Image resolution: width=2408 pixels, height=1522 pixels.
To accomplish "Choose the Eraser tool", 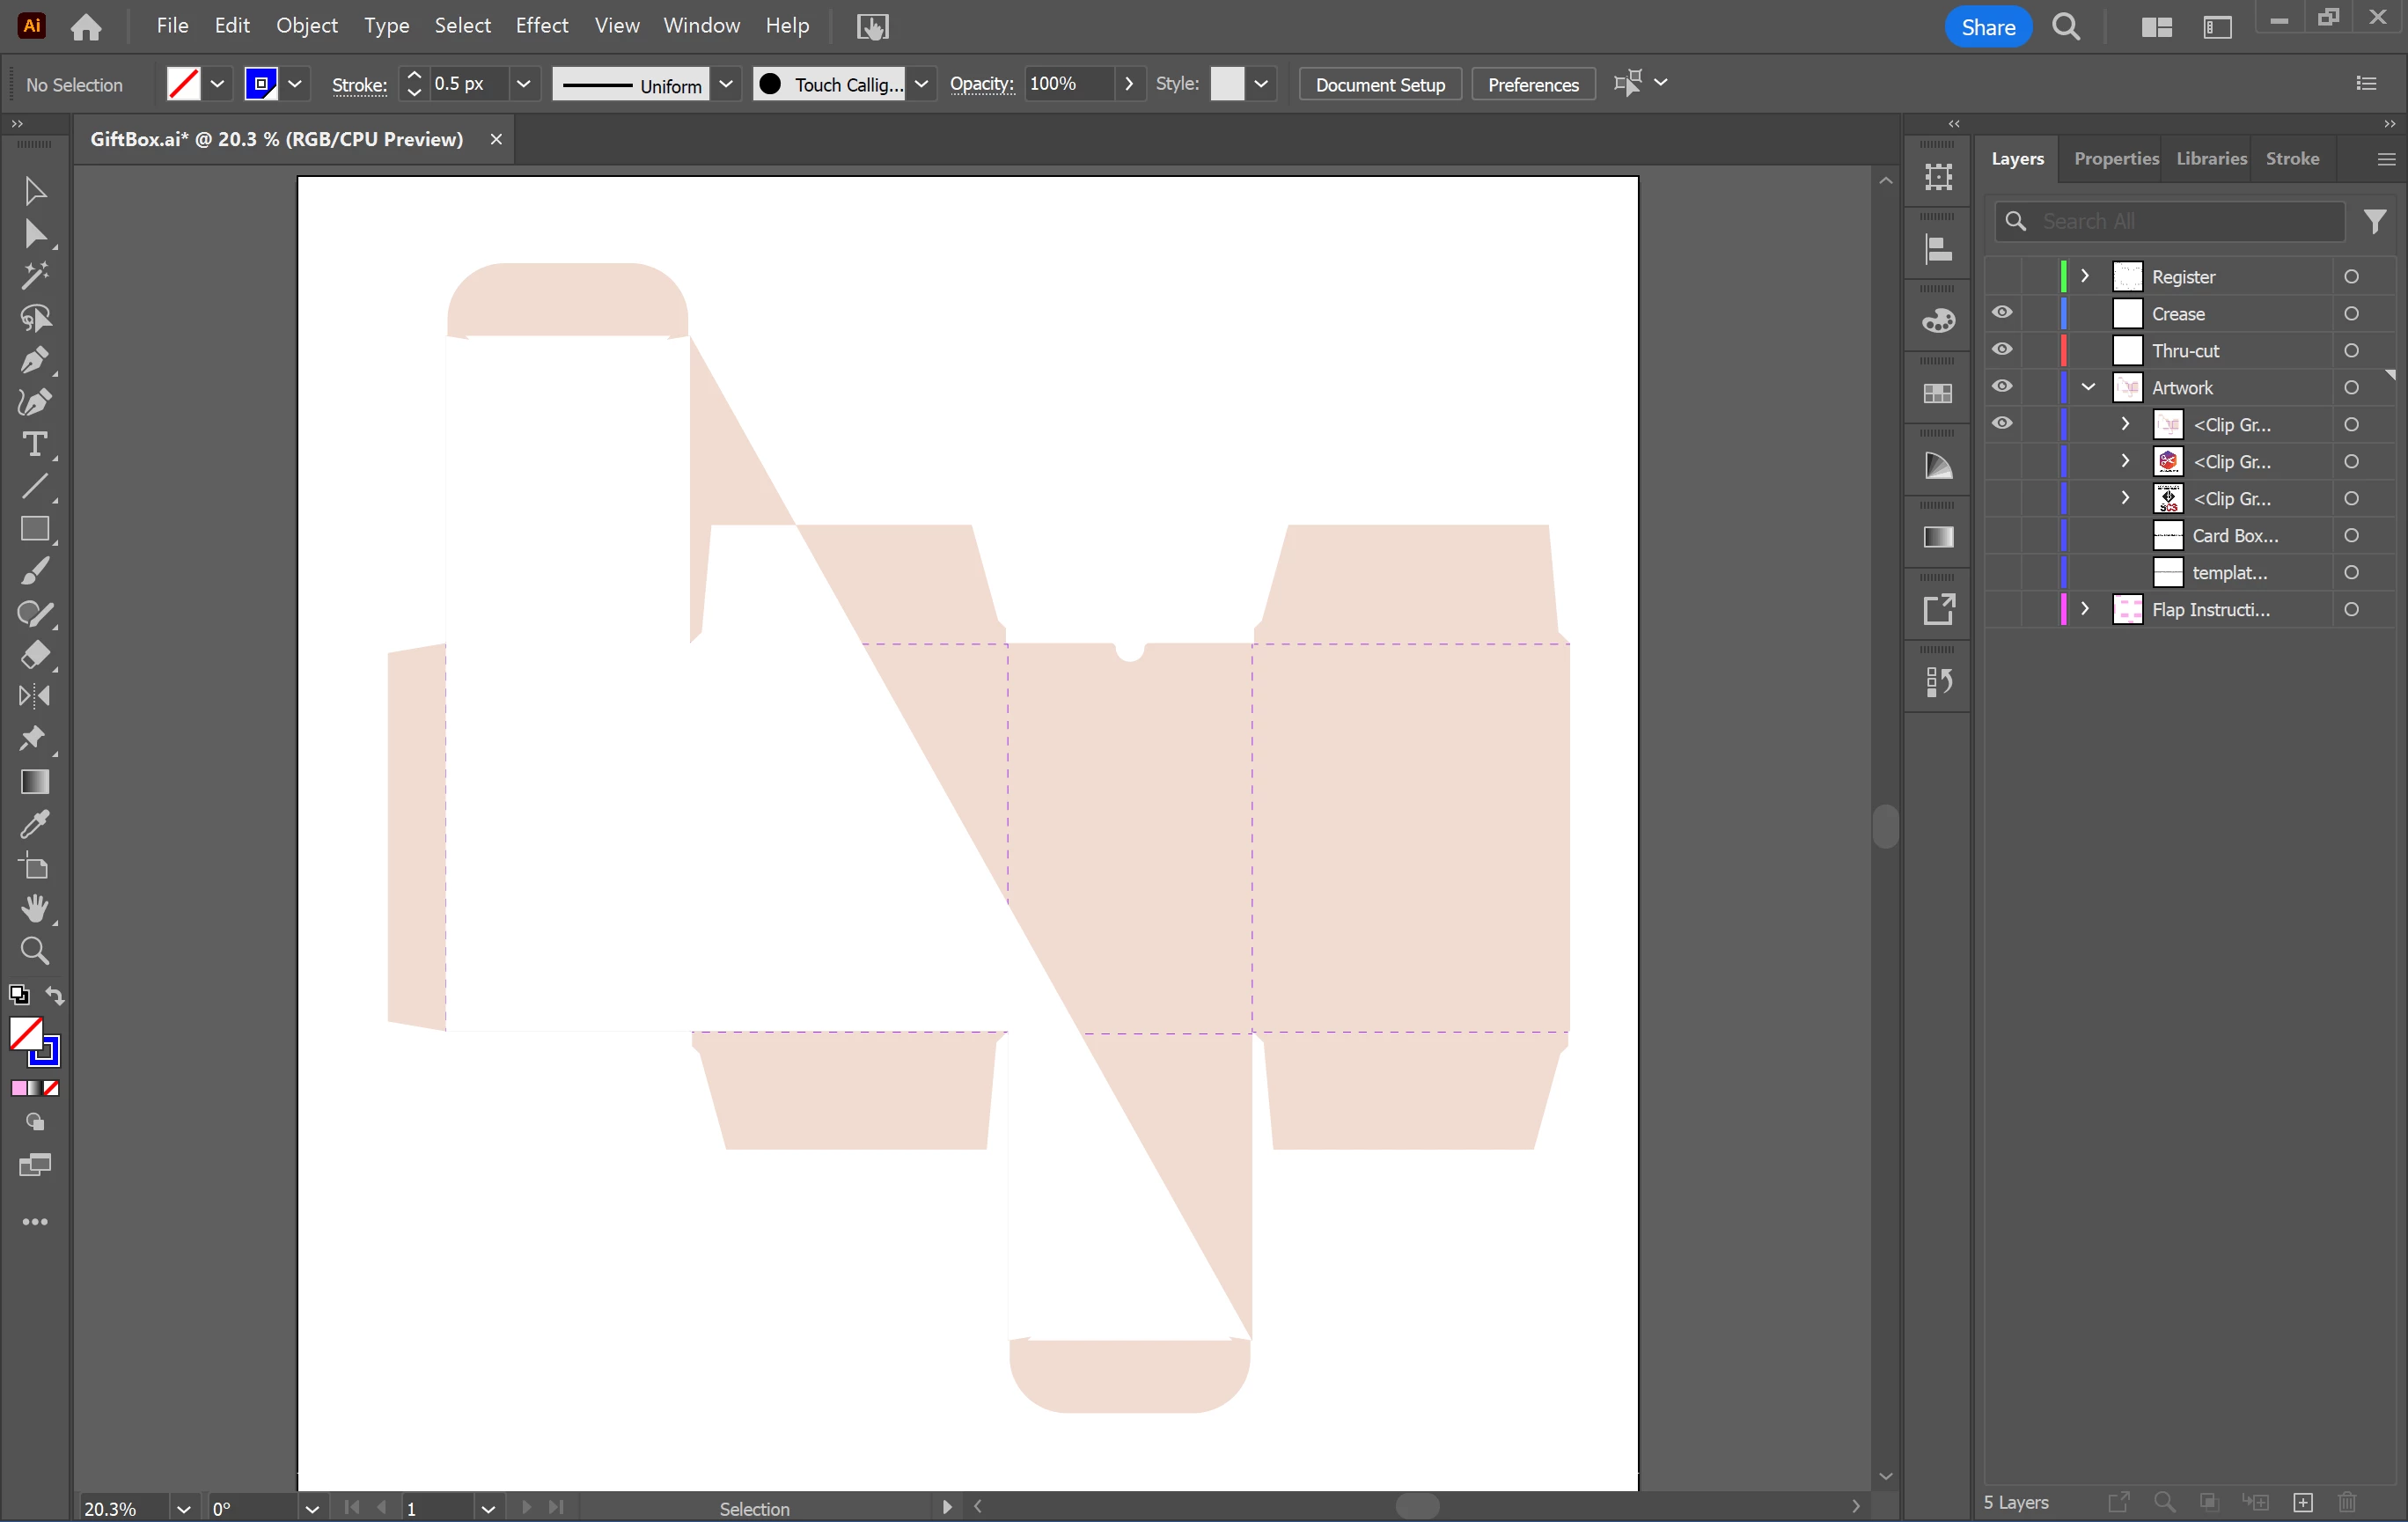I will click(34, 655).
